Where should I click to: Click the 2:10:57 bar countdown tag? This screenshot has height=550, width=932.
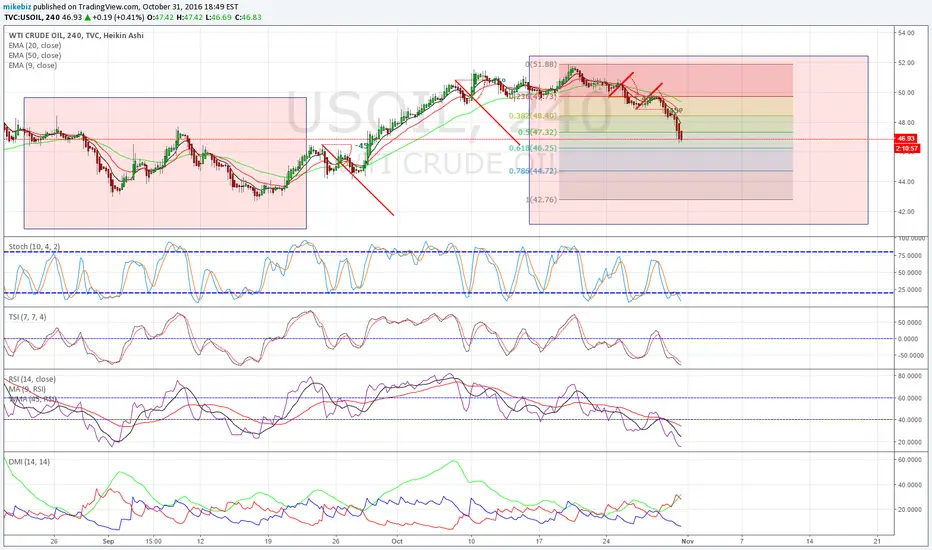click(x=906, y=148)
